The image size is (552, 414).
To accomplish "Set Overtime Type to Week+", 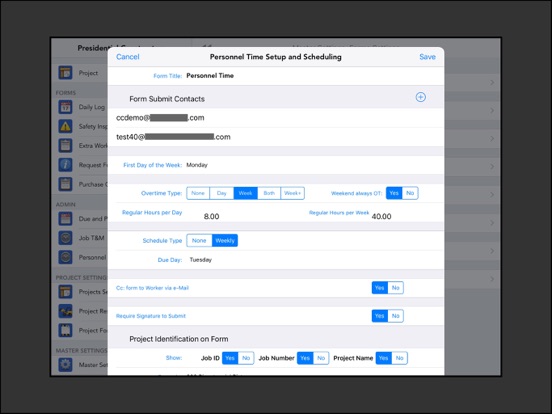I will [x=293, y=193].
